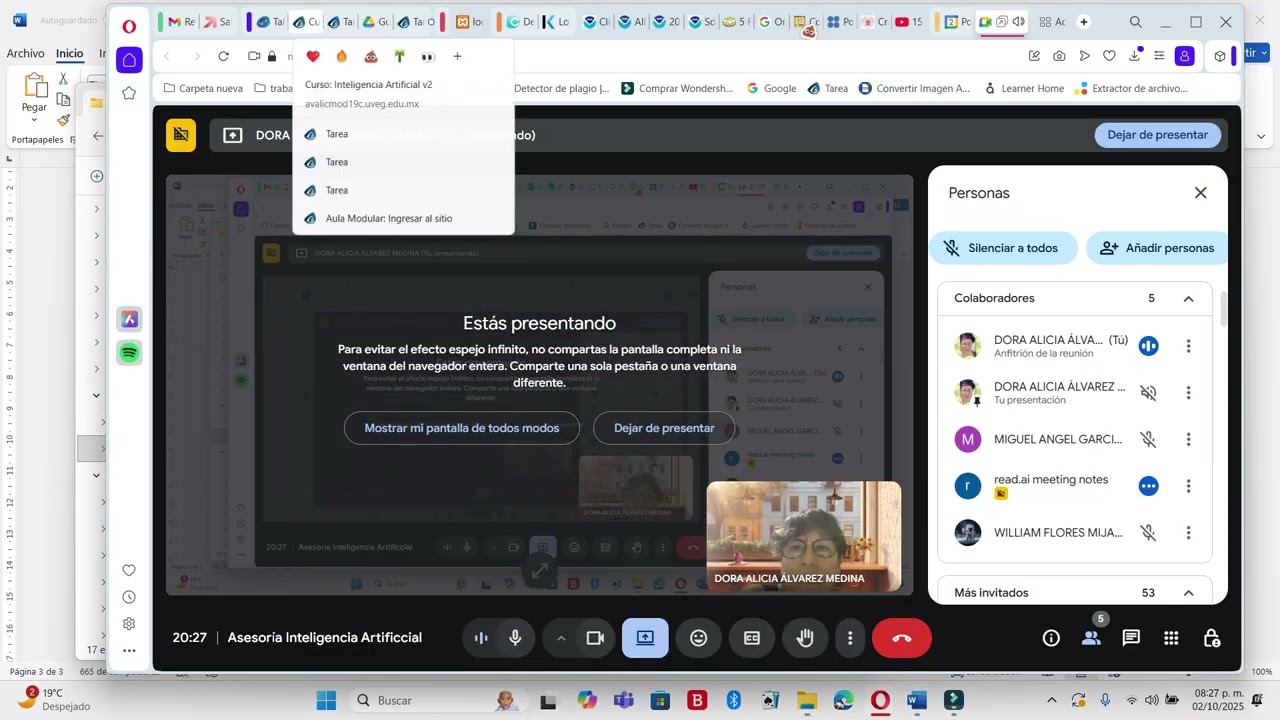Click the Windows Start button

pyautogui.click(x=327, y=700)
